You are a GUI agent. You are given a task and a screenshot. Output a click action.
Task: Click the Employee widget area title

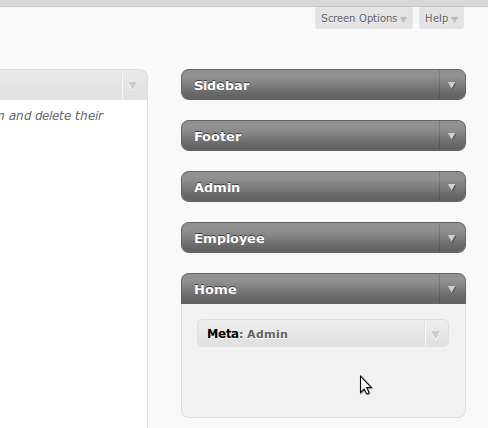click(229, 239)
